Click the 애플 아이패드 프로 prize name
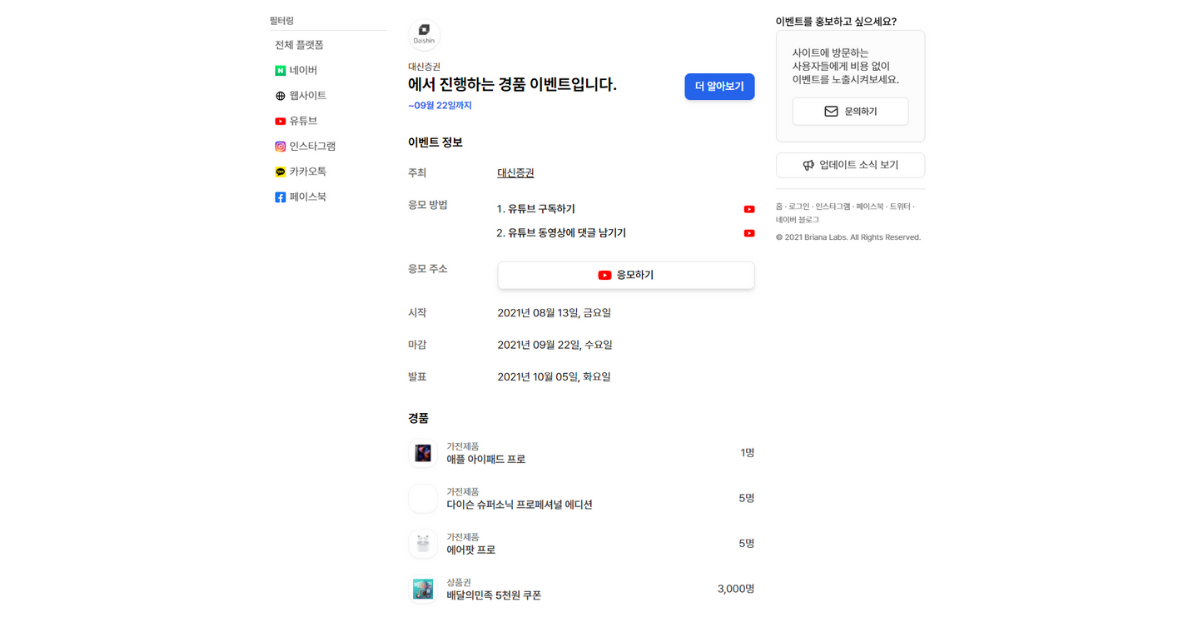 (x=486, y=460)
